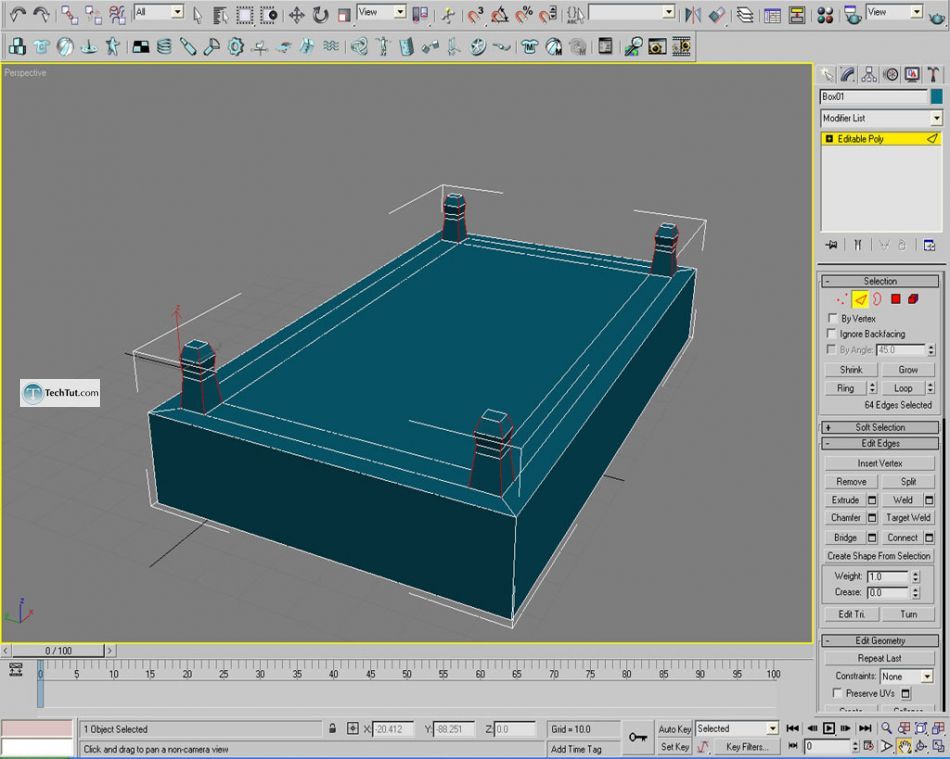950x759 pixels.
Task: Collapse the Edit Geometry rollout
Action: click(x=880, y=640)
